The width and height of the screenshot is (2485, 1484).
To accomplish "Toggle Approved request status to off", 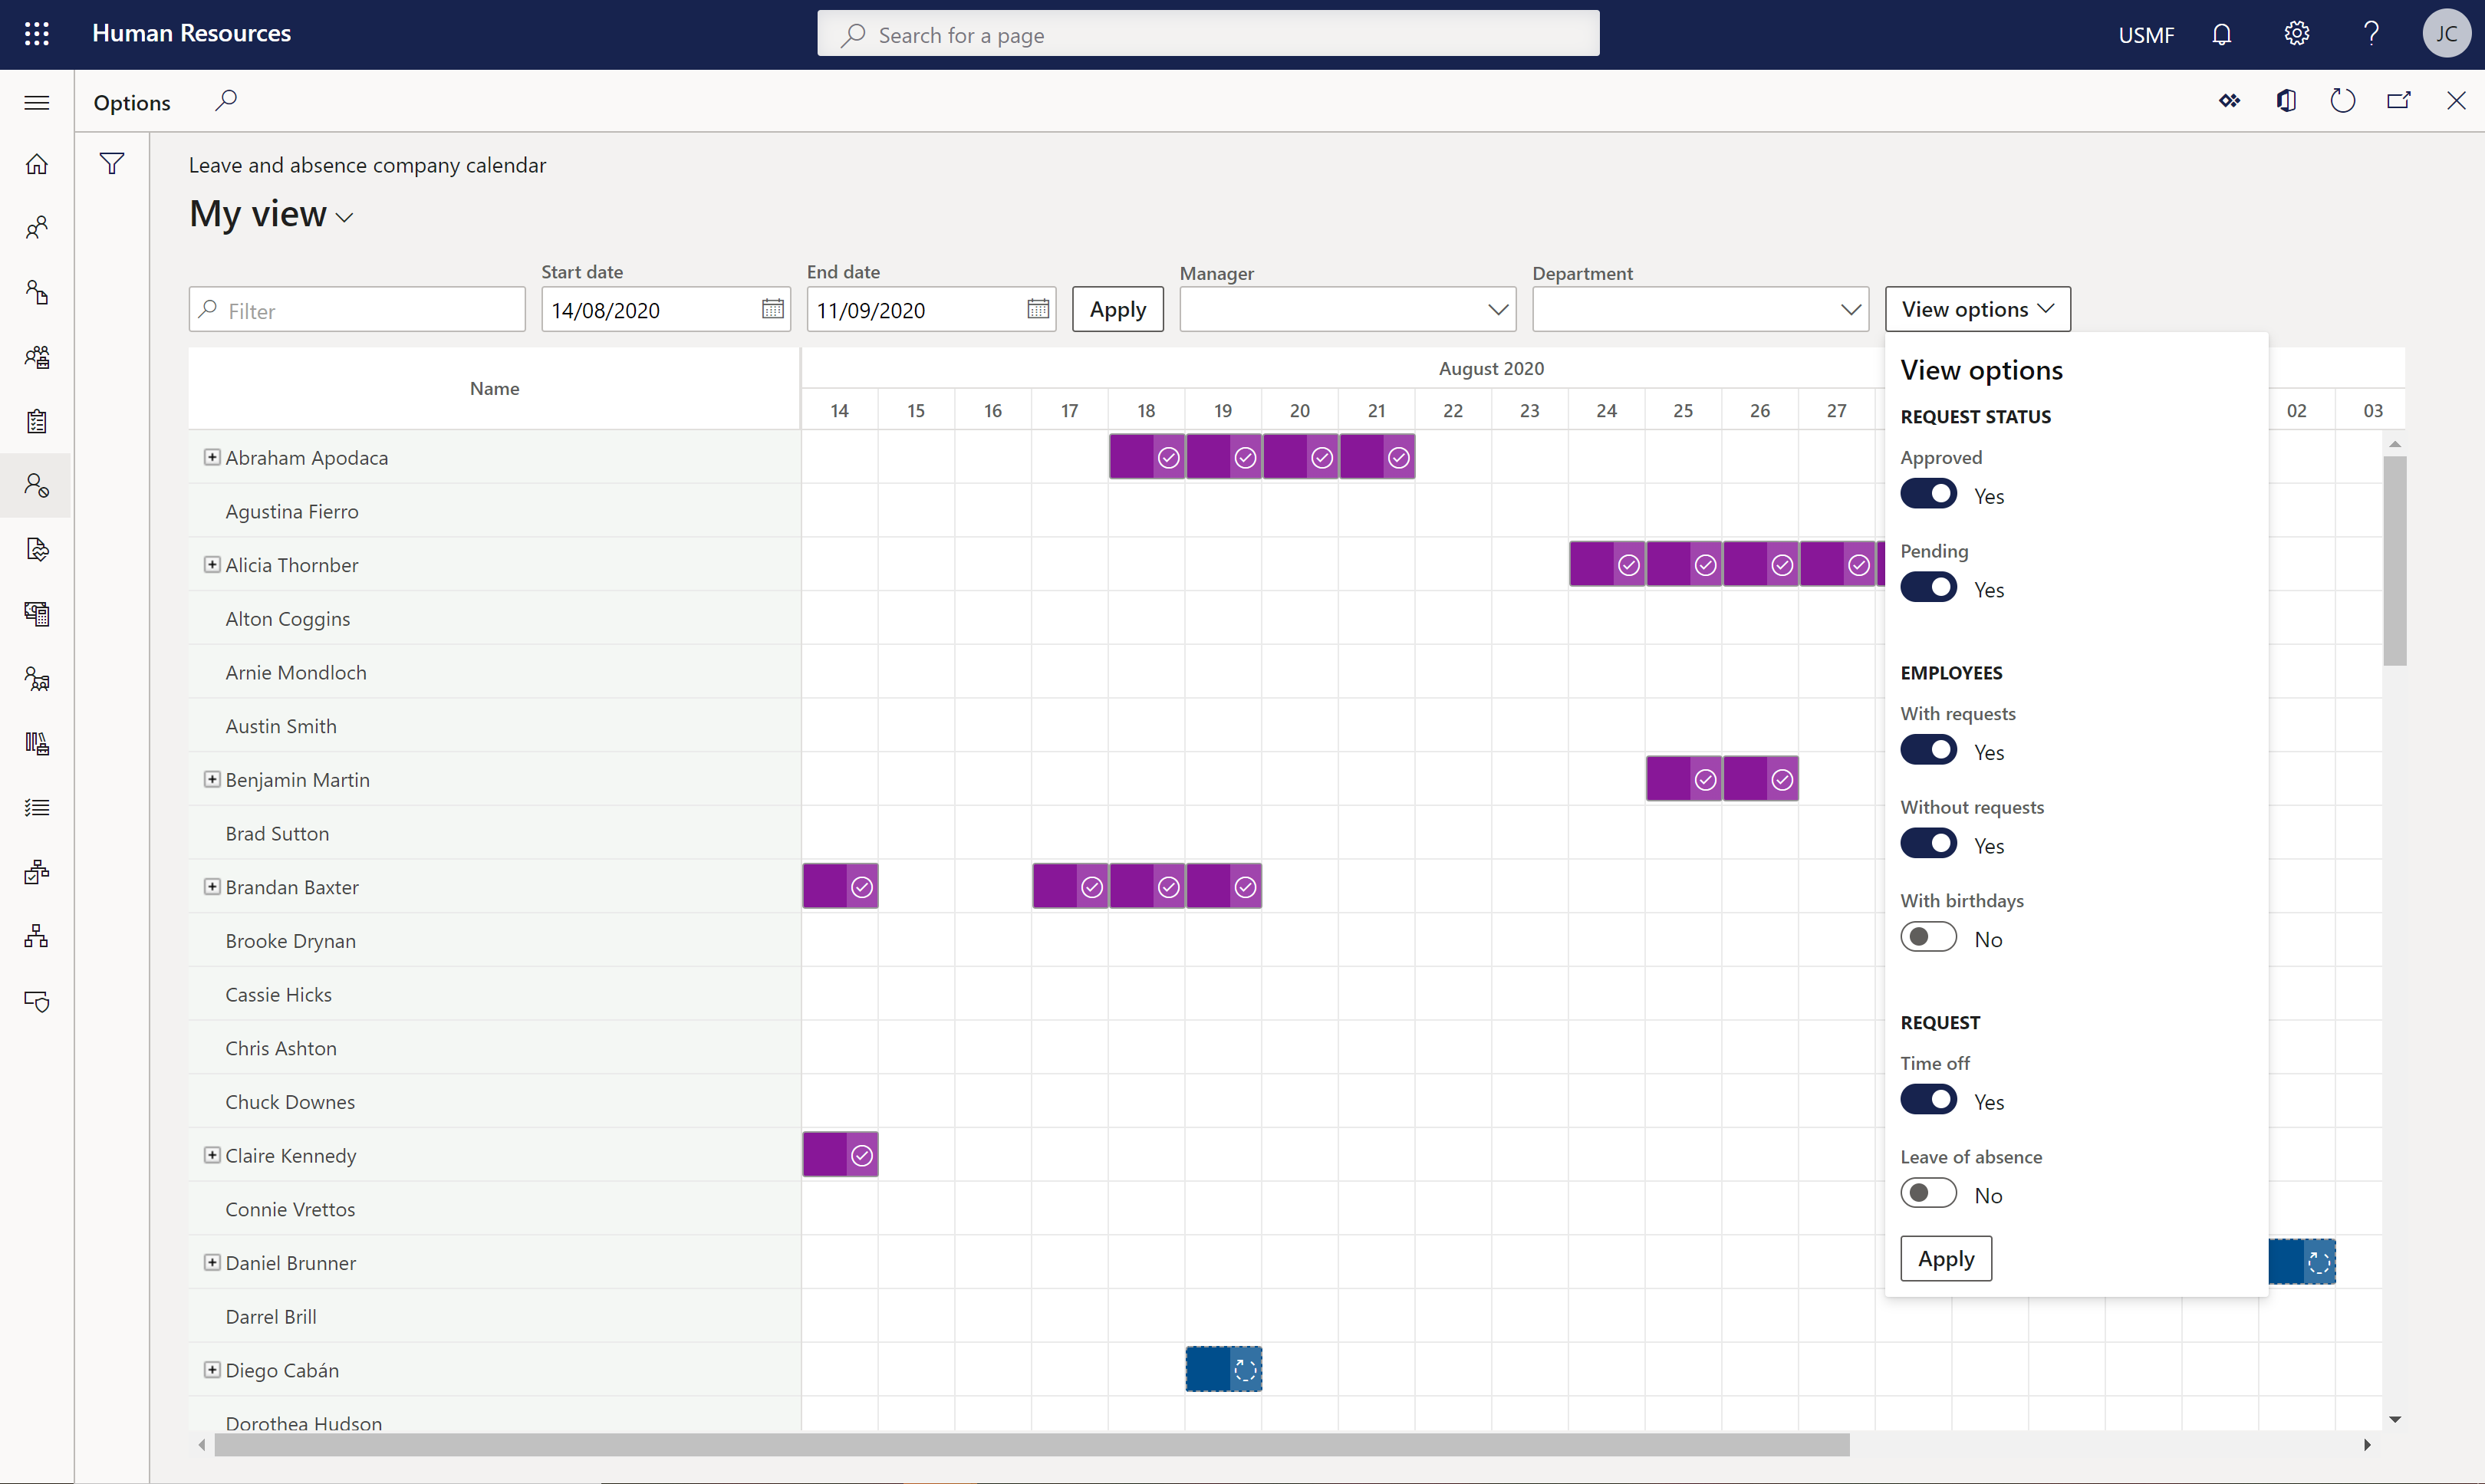I will (1929, 495).
